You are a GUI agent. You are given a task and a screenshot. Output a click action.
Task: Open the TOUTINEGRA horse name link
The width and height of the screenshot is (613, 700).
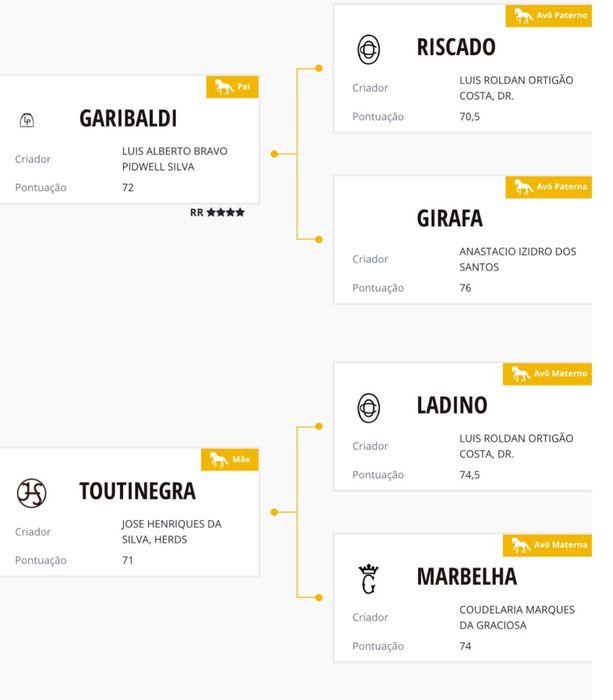(x=137, y=491)
